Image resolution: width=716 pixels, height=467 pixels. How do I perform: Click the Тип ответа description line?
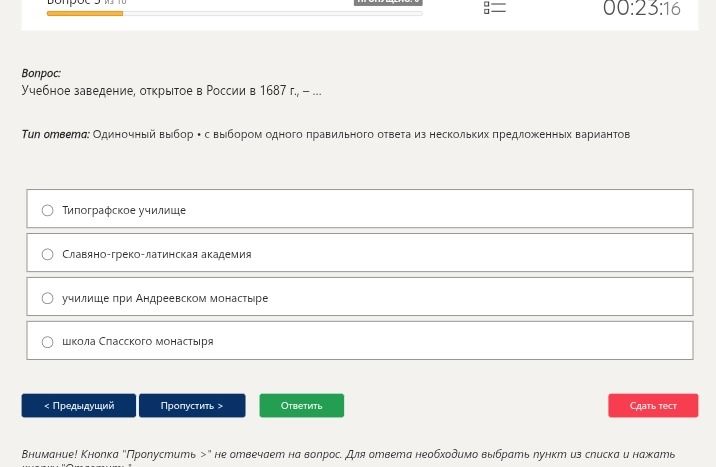(x=326, y=134)
